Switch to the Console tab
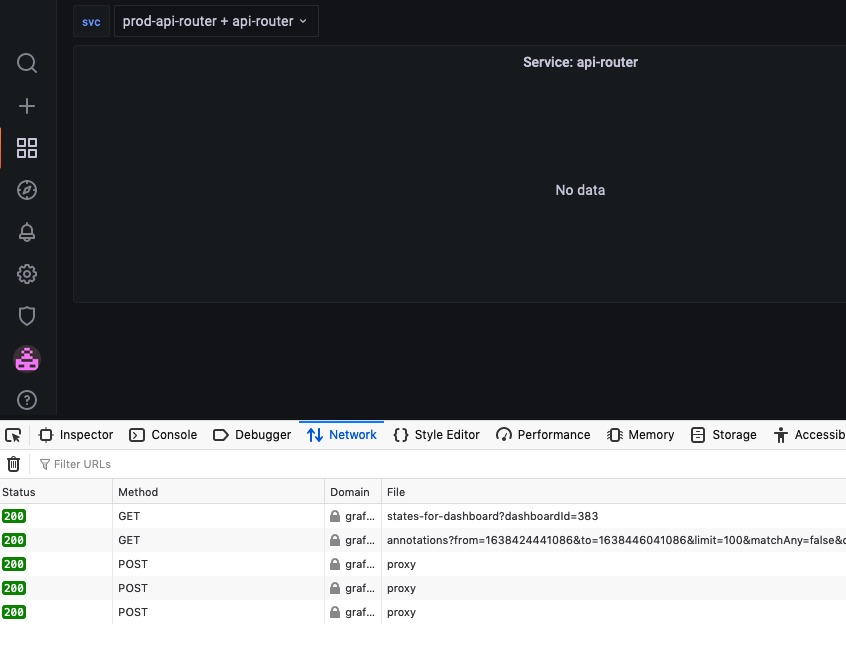 pos(162,434)
